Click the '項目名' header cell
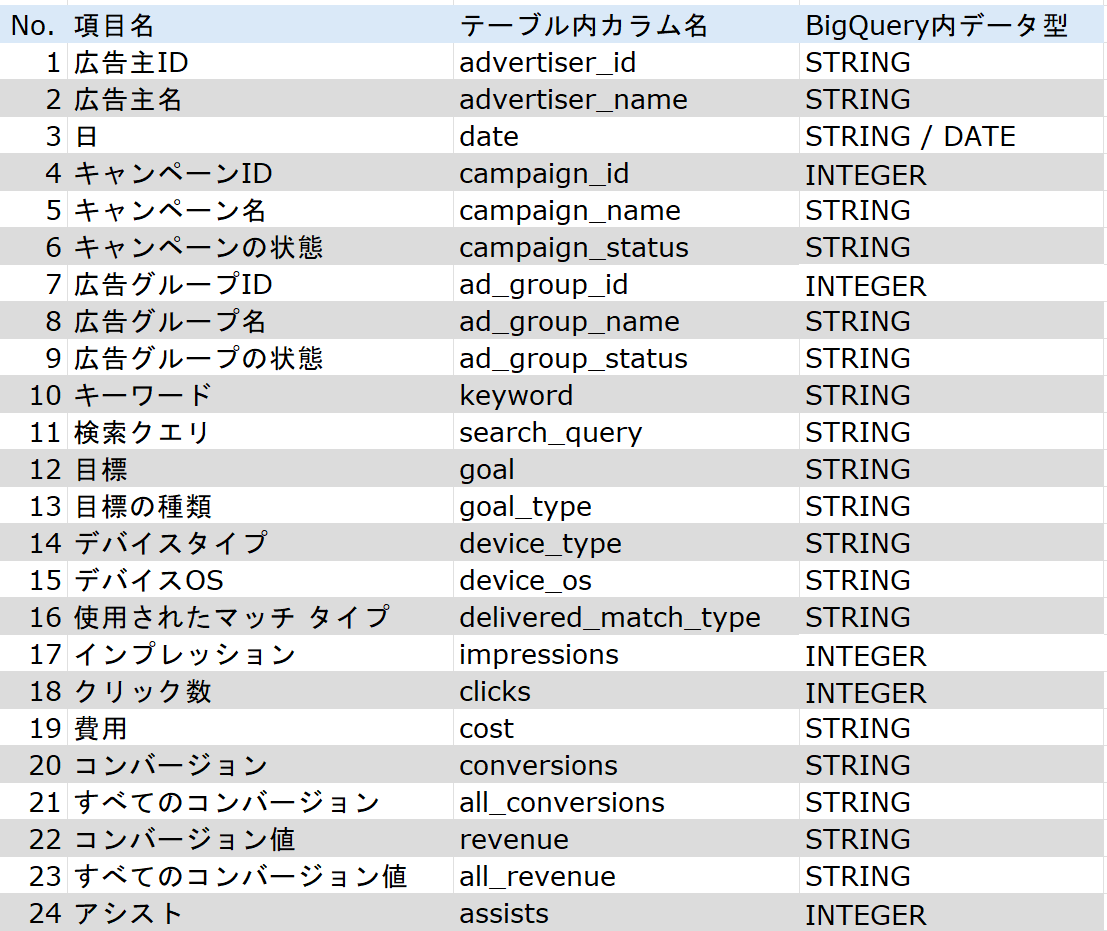1107x931 pixels. pos(260,25)
